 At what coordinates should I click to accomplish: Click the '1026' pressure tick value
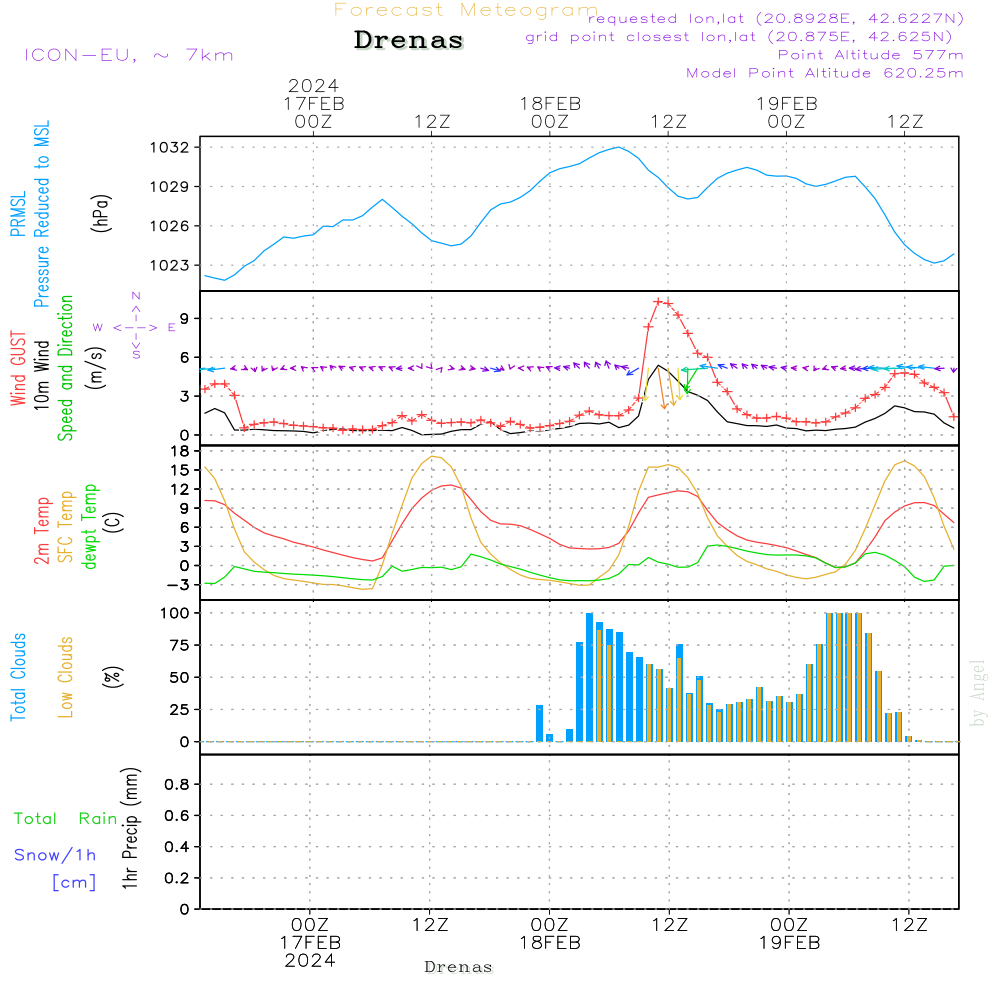(x=170, y=226)
